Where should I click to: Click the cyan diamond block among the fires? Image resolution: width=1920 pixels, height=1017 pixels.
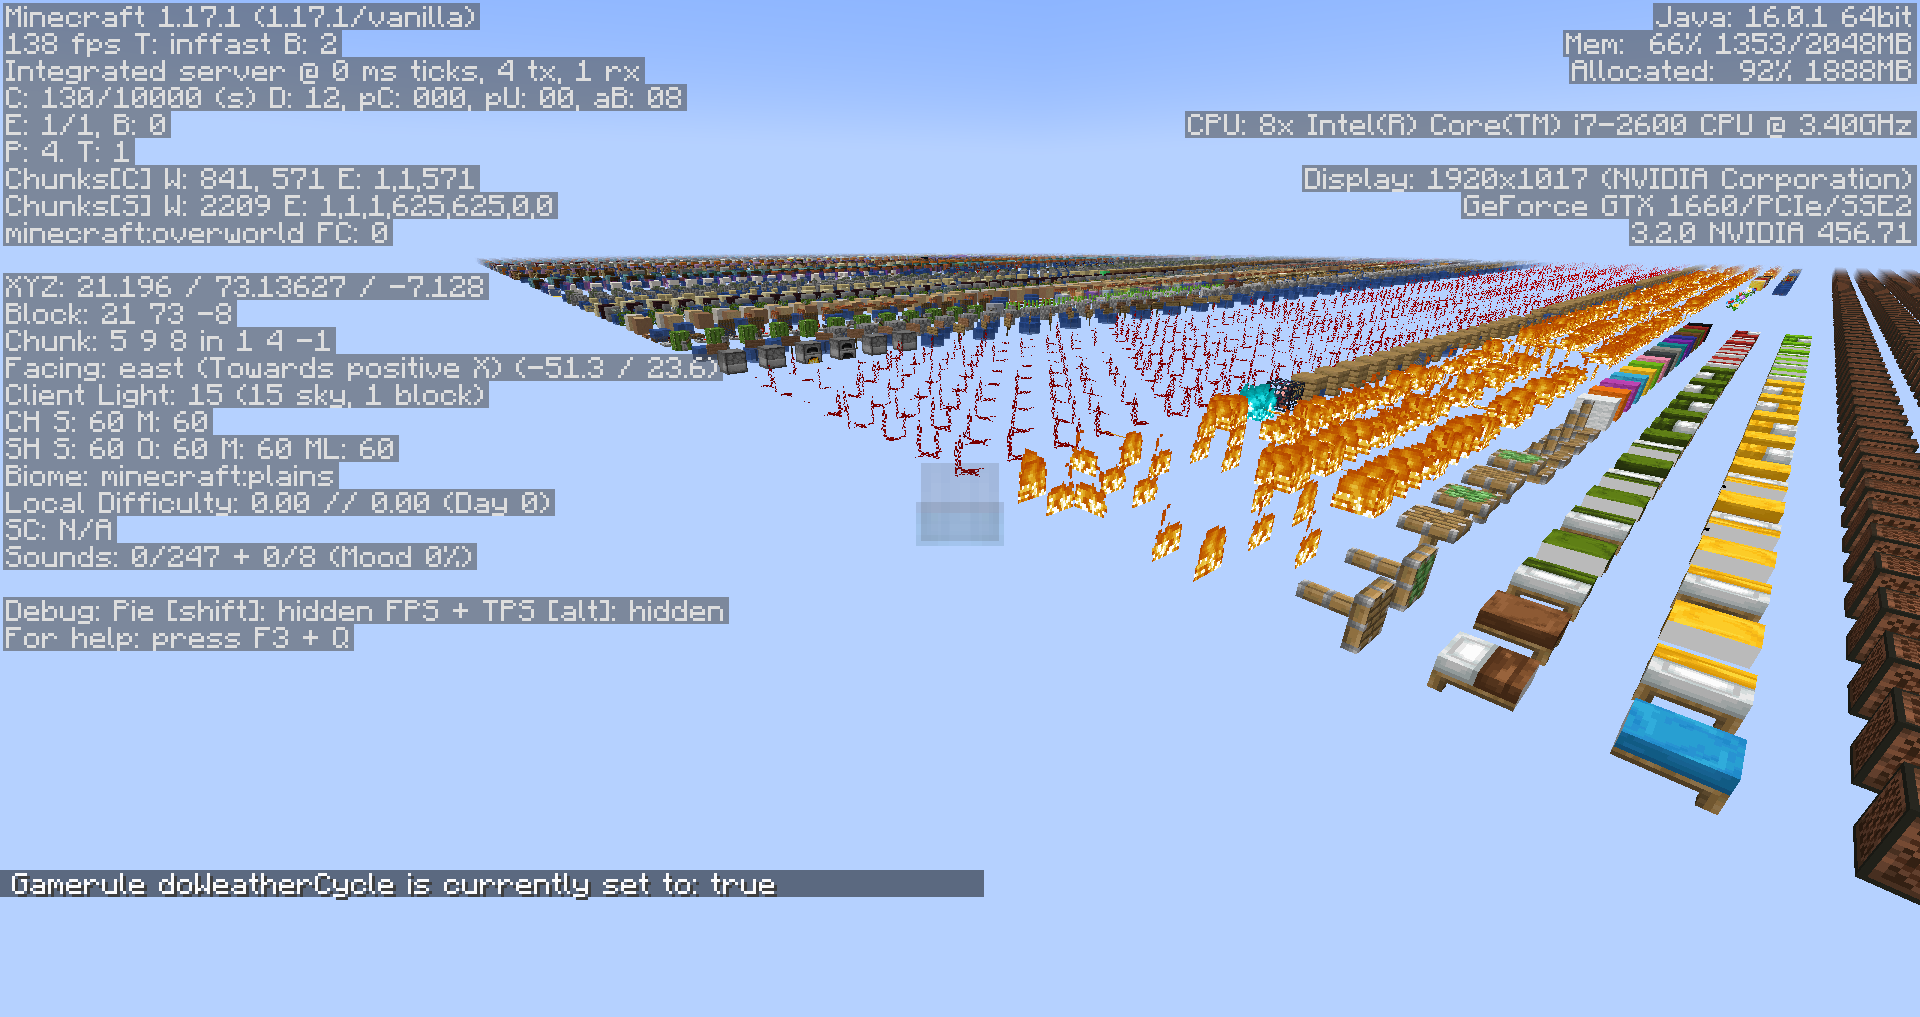point(1259,401)
